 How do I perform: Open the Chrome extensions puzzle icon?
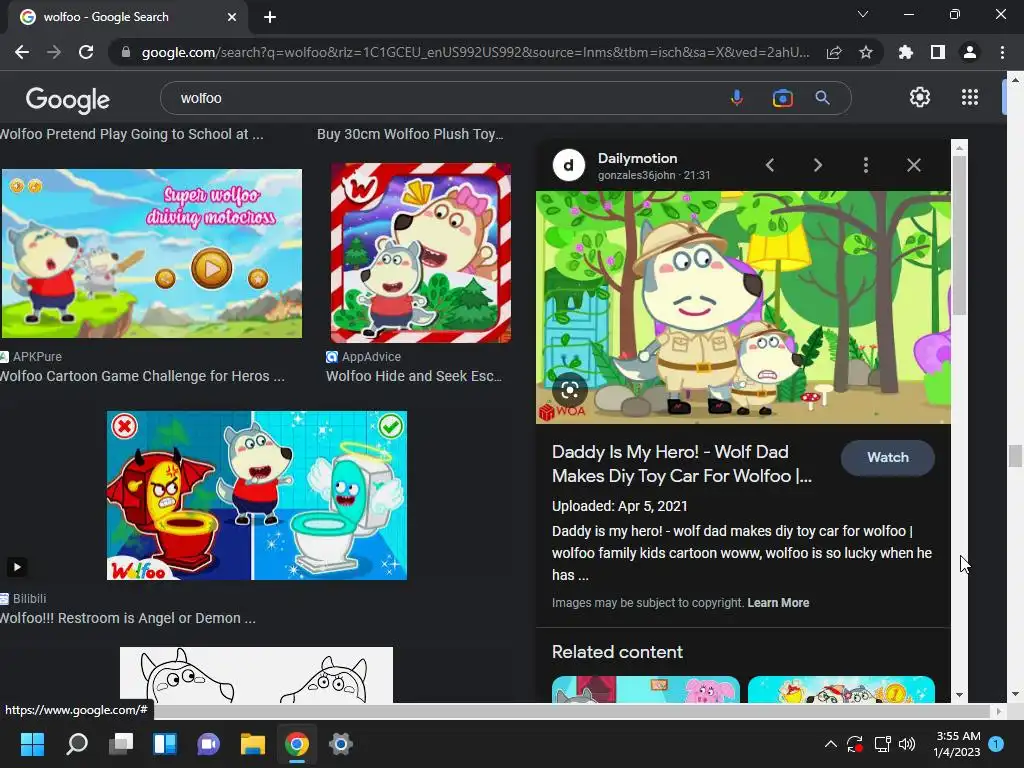click(905, 52)
